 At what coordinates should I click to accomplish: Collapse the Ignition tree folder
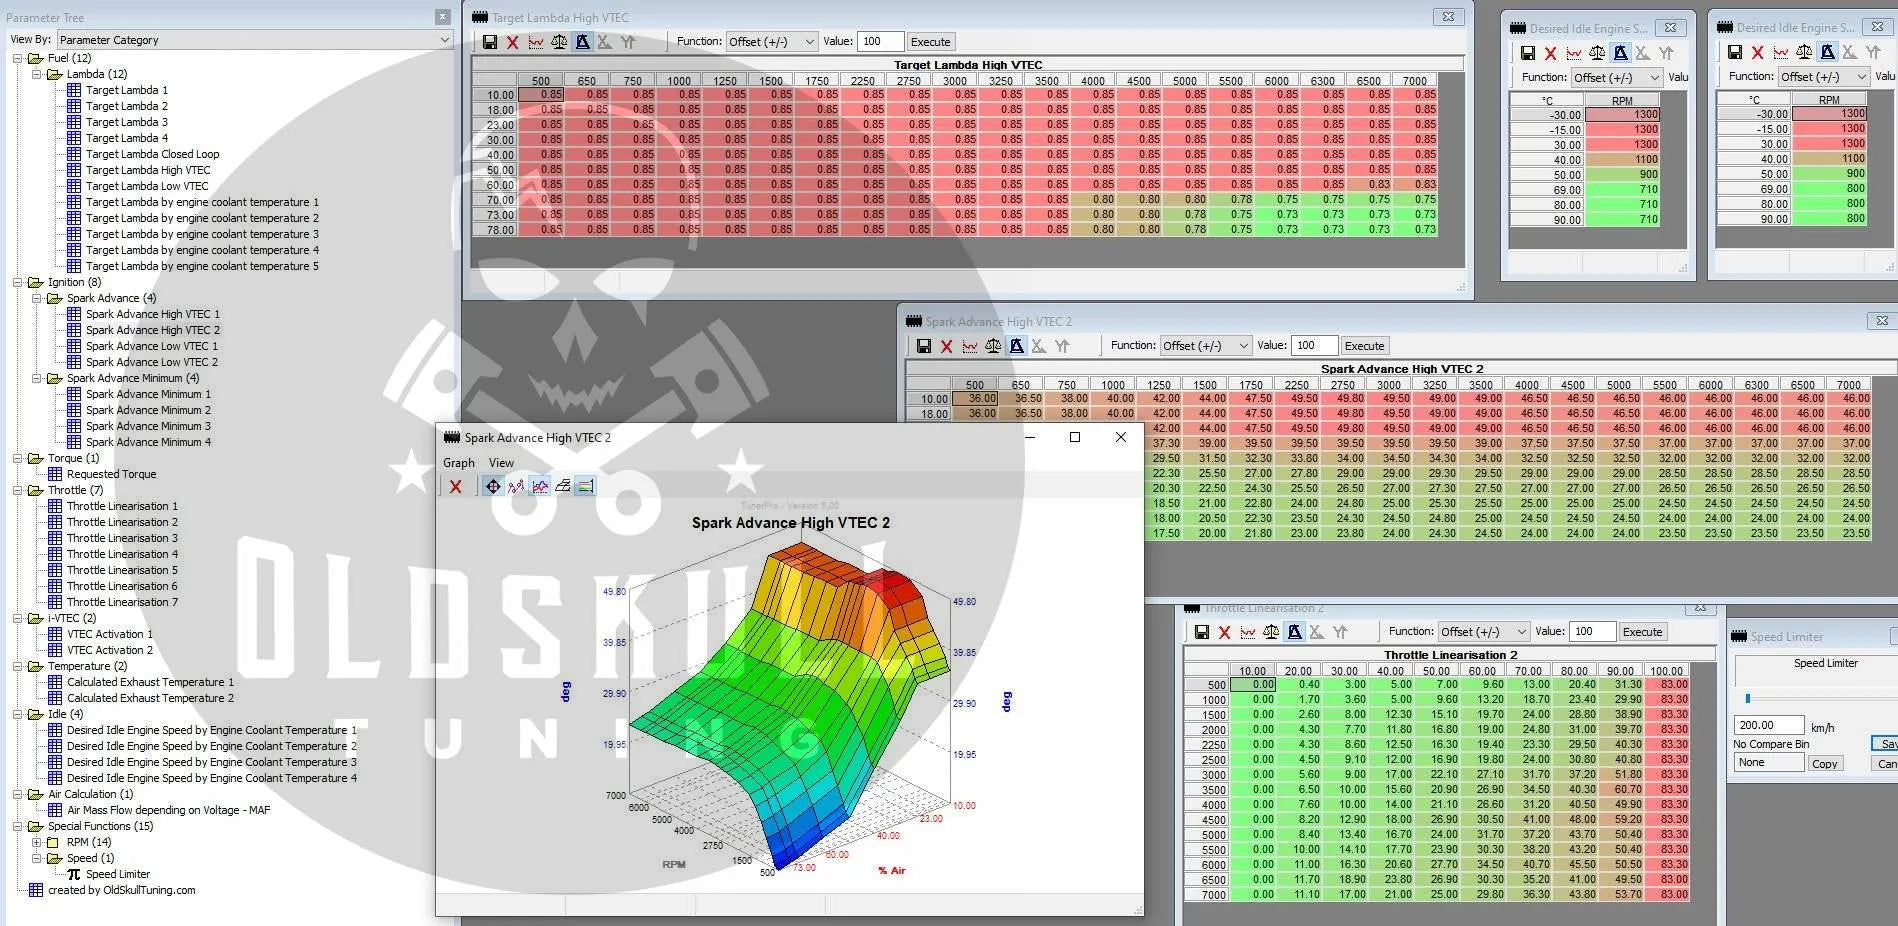tap(18, 282)
